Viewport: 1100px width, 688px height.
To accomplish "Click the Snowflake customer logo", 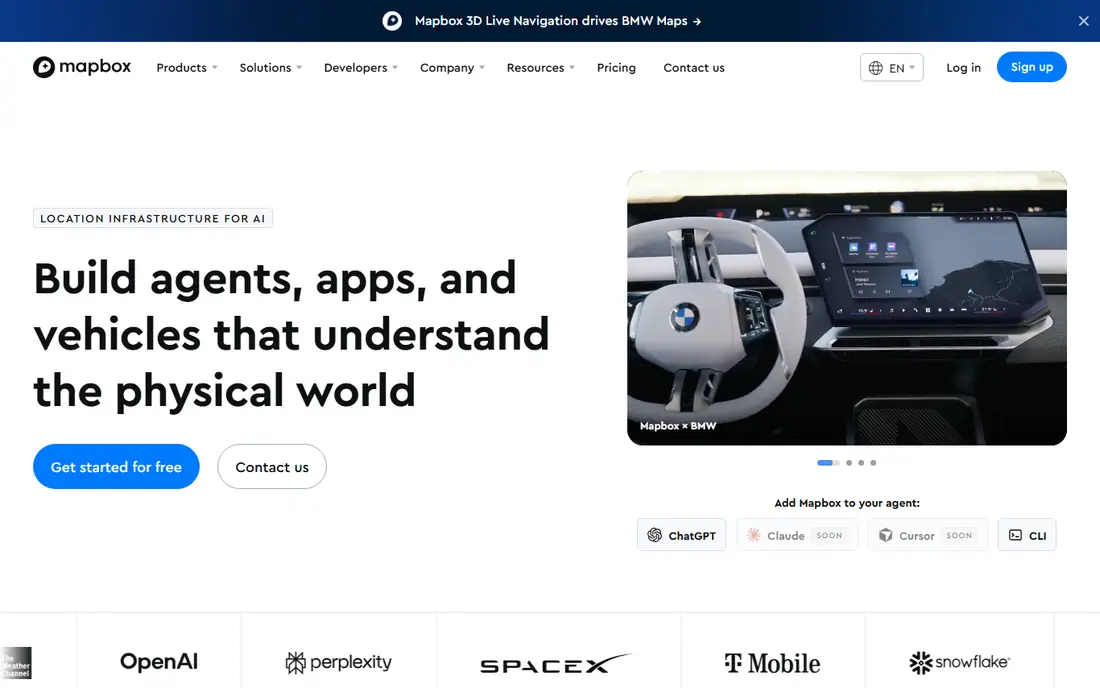I will [x=959, y=662].
